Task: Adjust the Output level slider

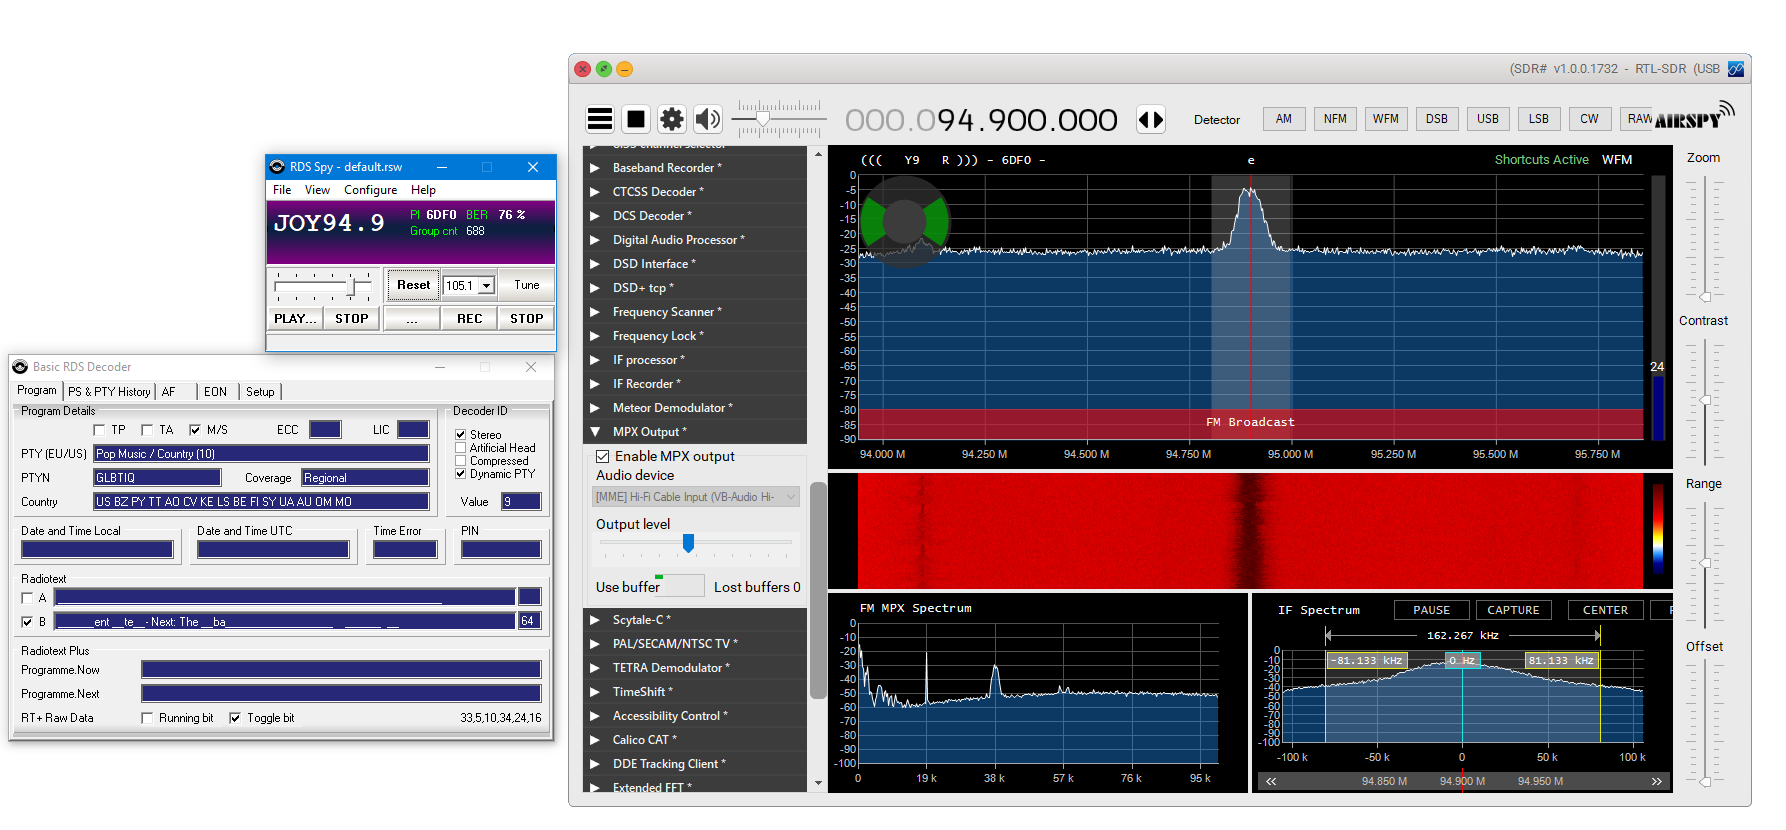Action: point(688,542)
